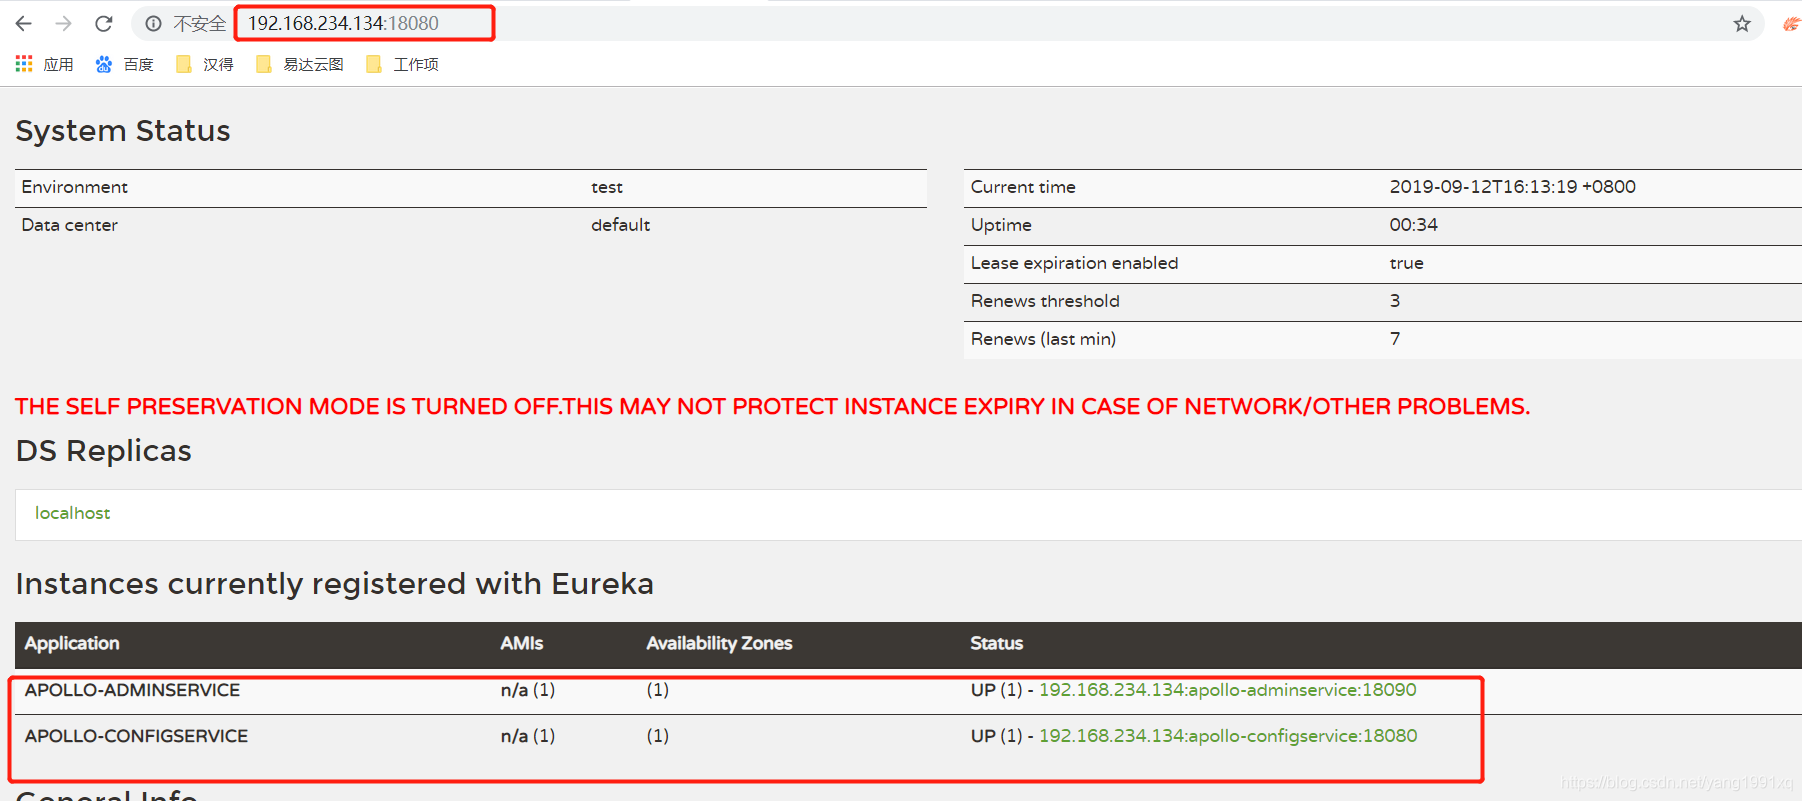Click the Availability Zones column header
This screenshot has width=1802, height=801.
coord(719,643)
